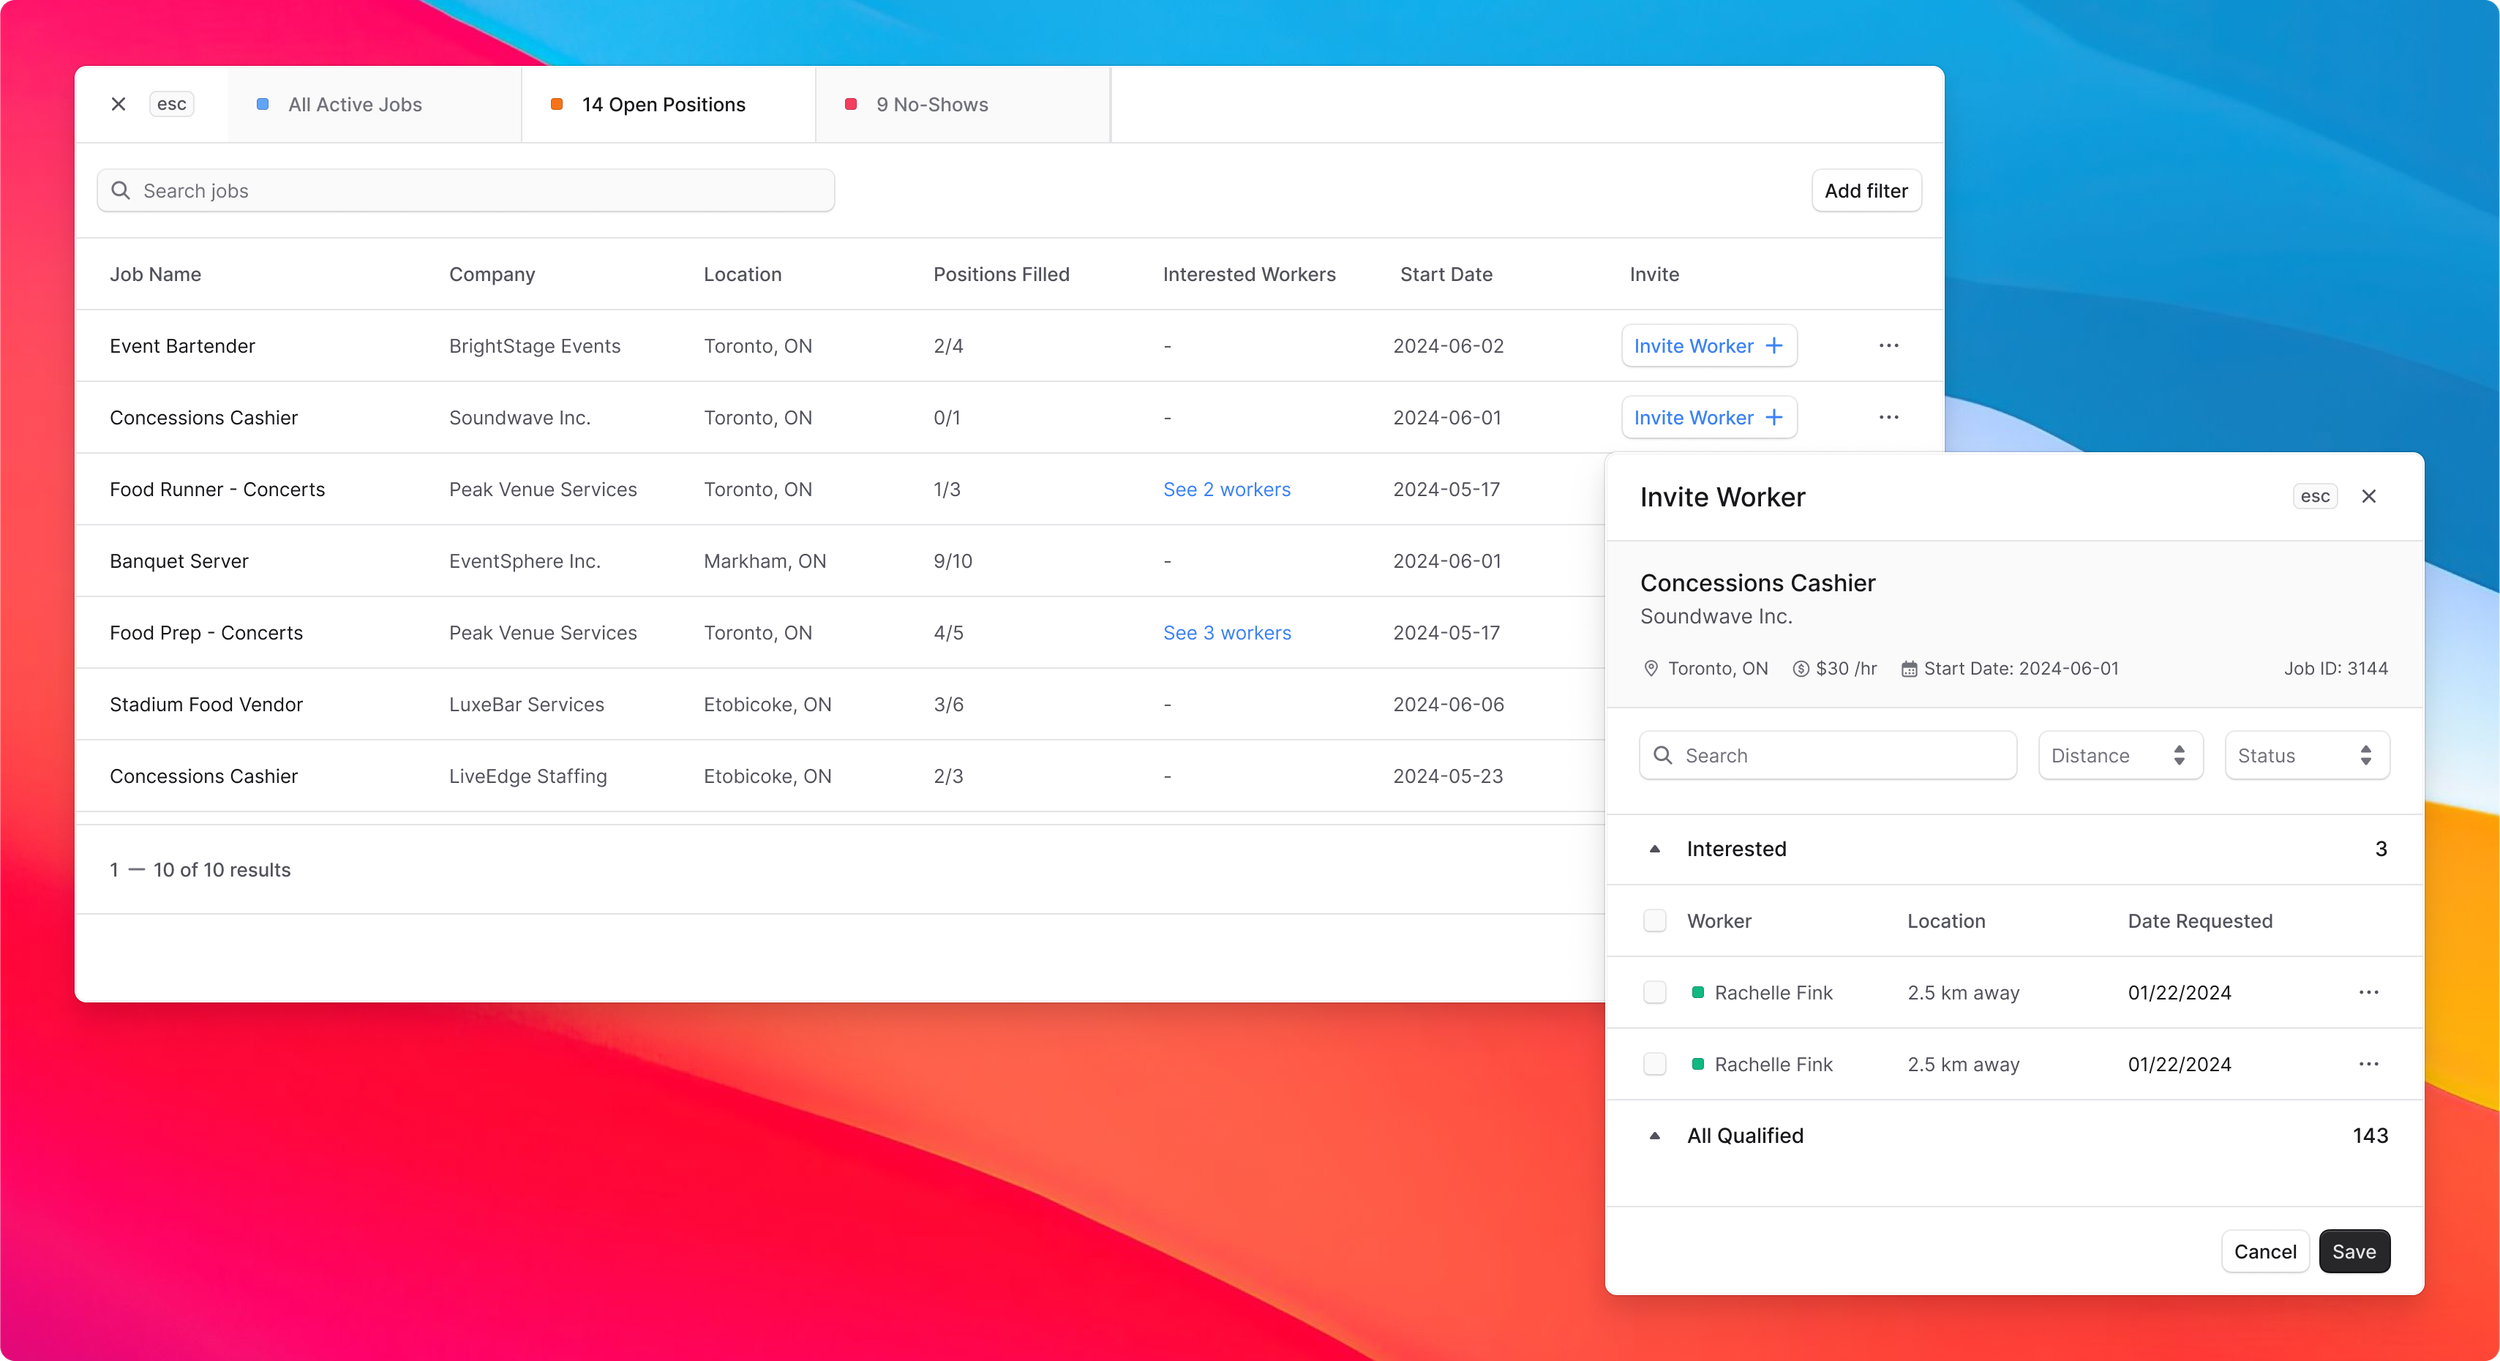Click the search magnifier icon in Search jobs

(x=121, y=191)
